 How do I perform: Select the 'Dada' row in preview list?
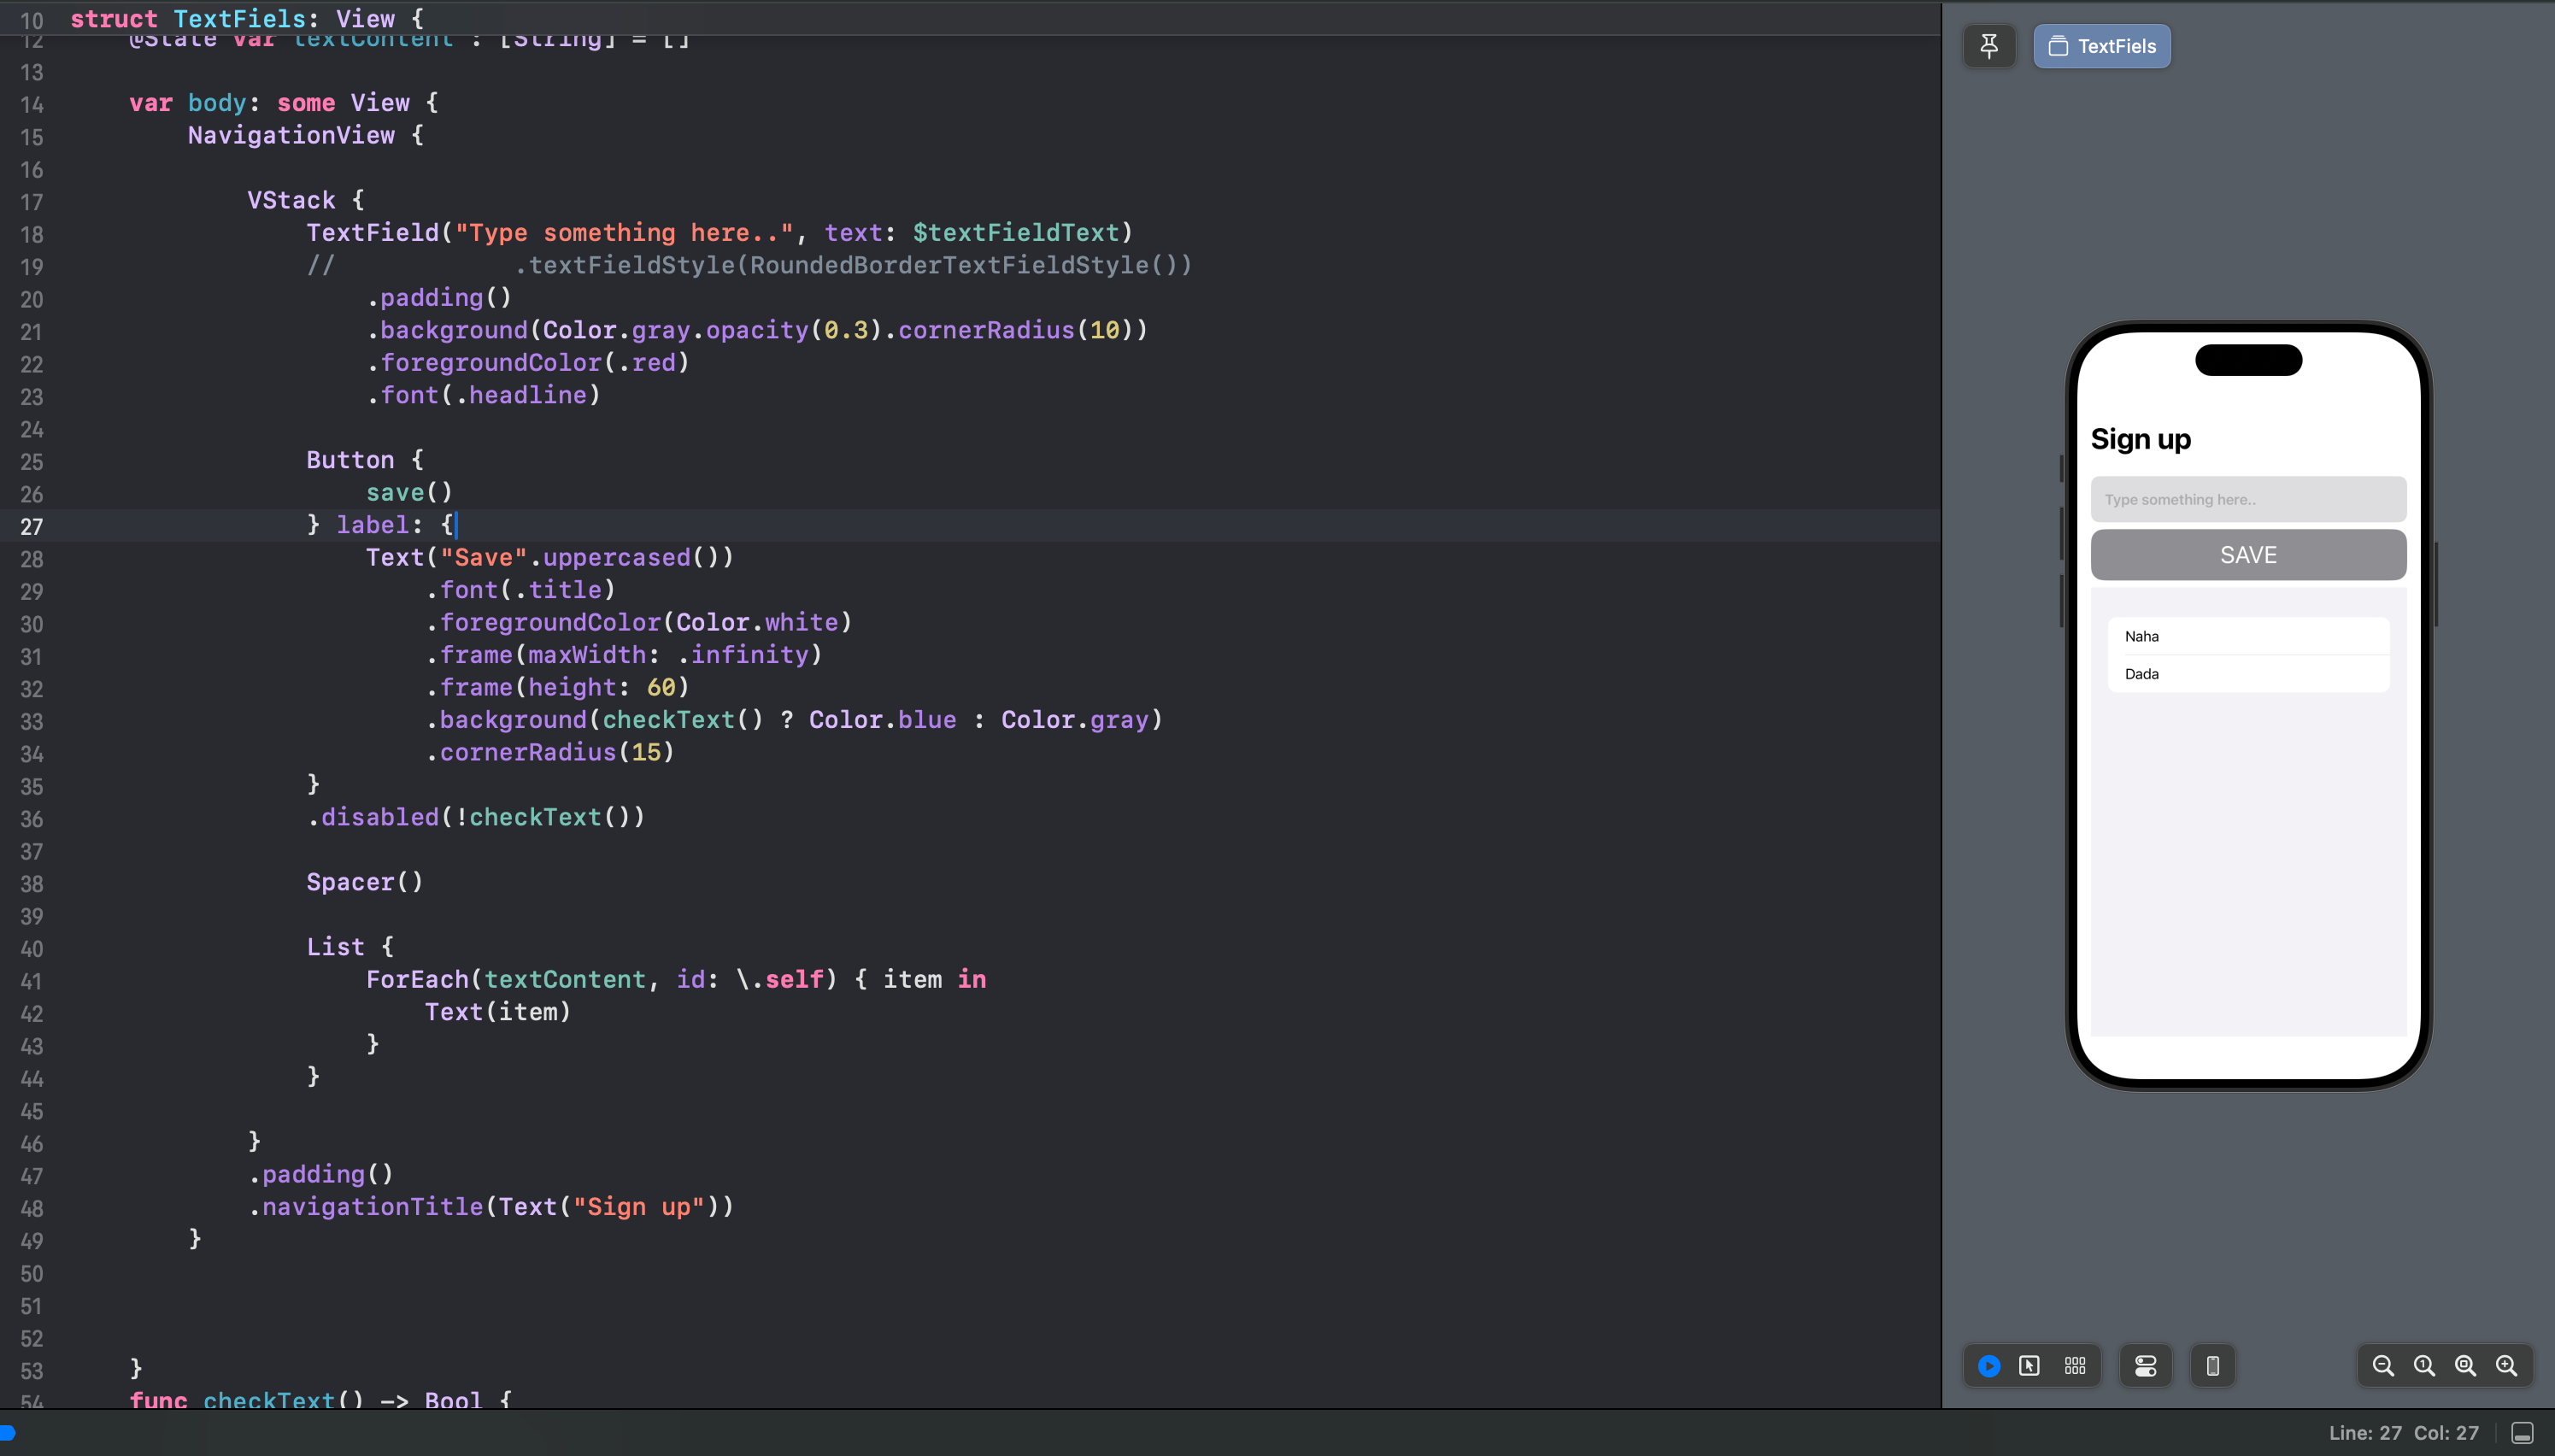click(x=2248, y=674)
